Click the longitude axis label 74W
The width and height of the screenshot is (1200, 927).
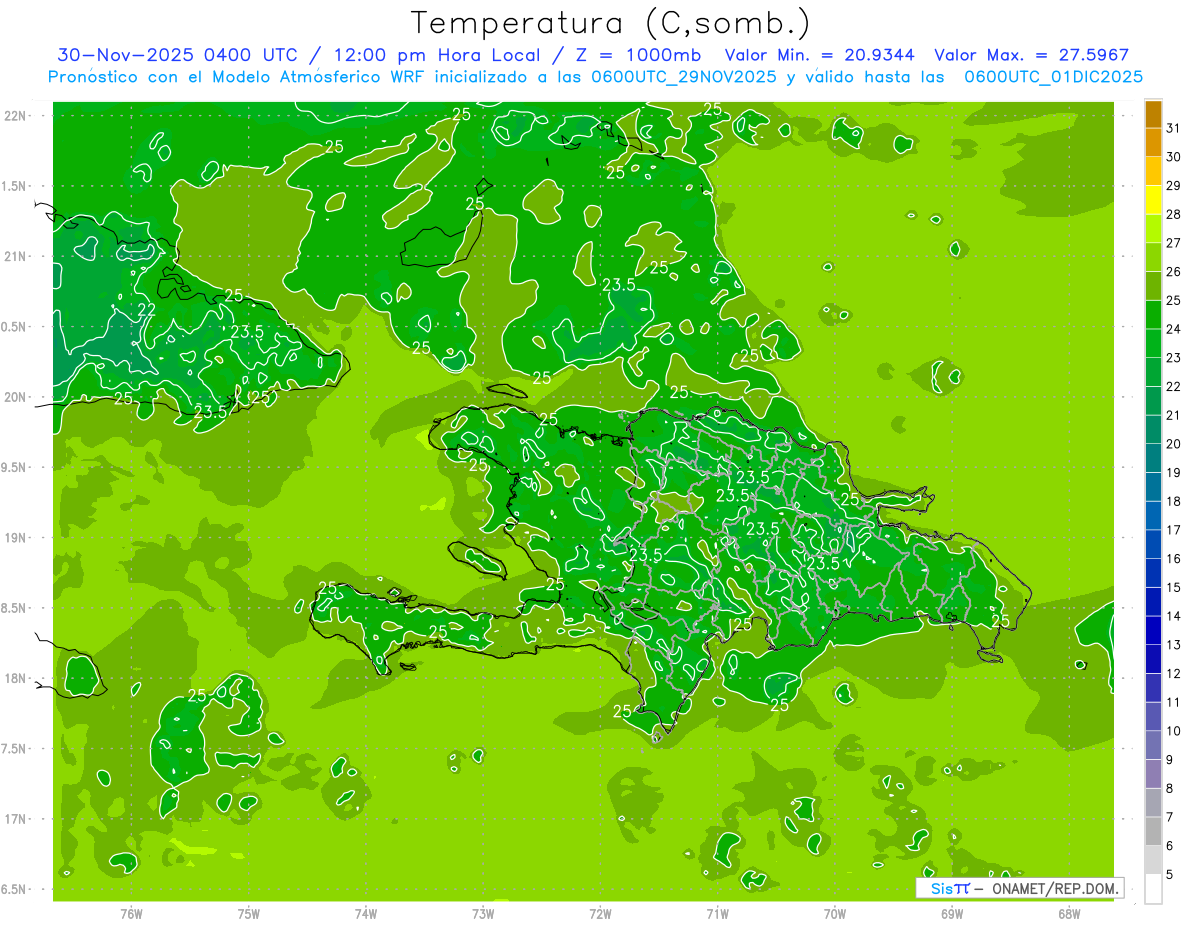366,914
